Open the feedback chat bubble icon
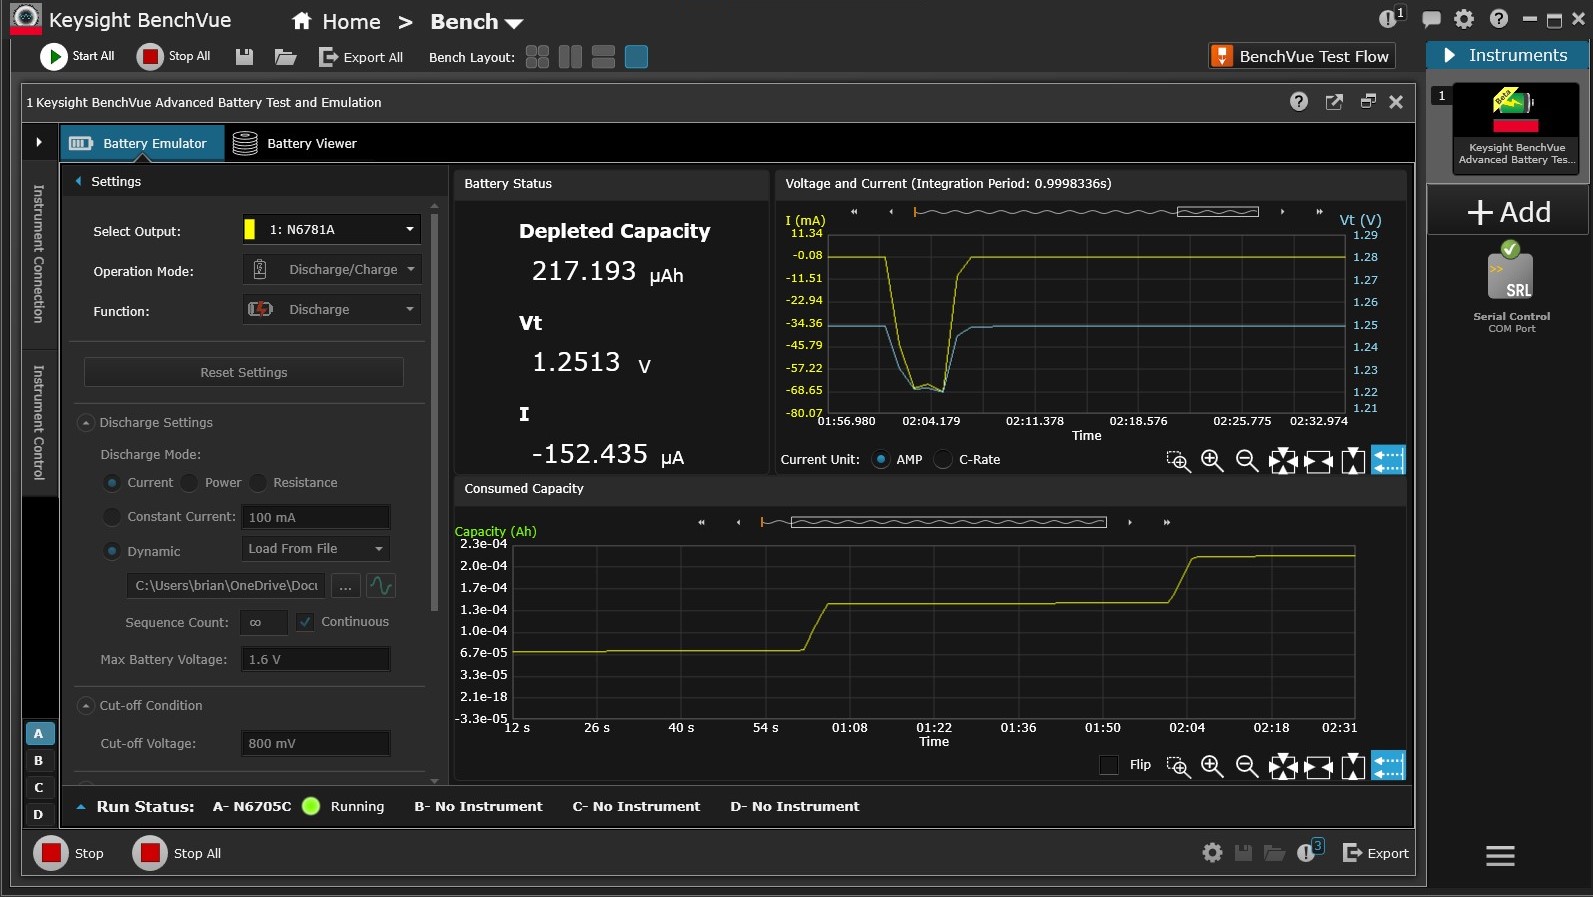This screenshot has width=1593, height=897. point(1431,19)
